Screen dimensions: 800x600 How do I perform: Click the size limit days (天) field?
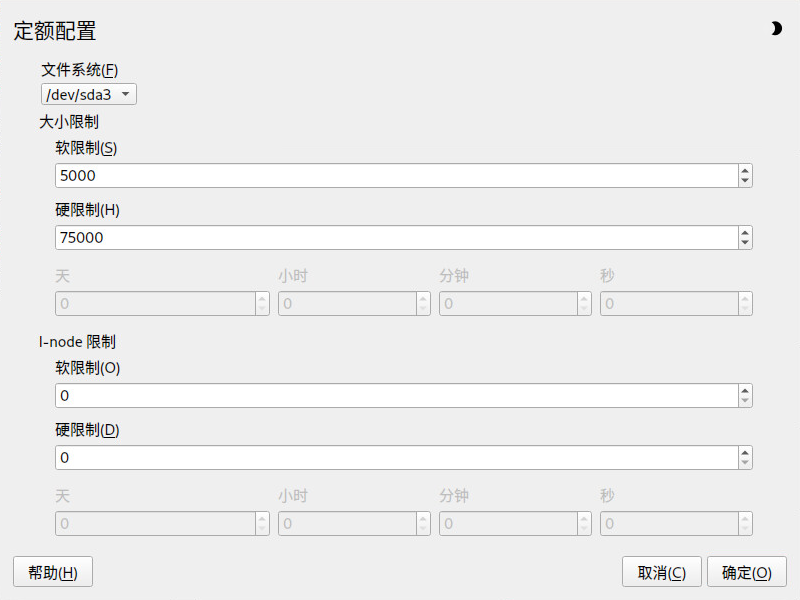click(x=154, y=304)
